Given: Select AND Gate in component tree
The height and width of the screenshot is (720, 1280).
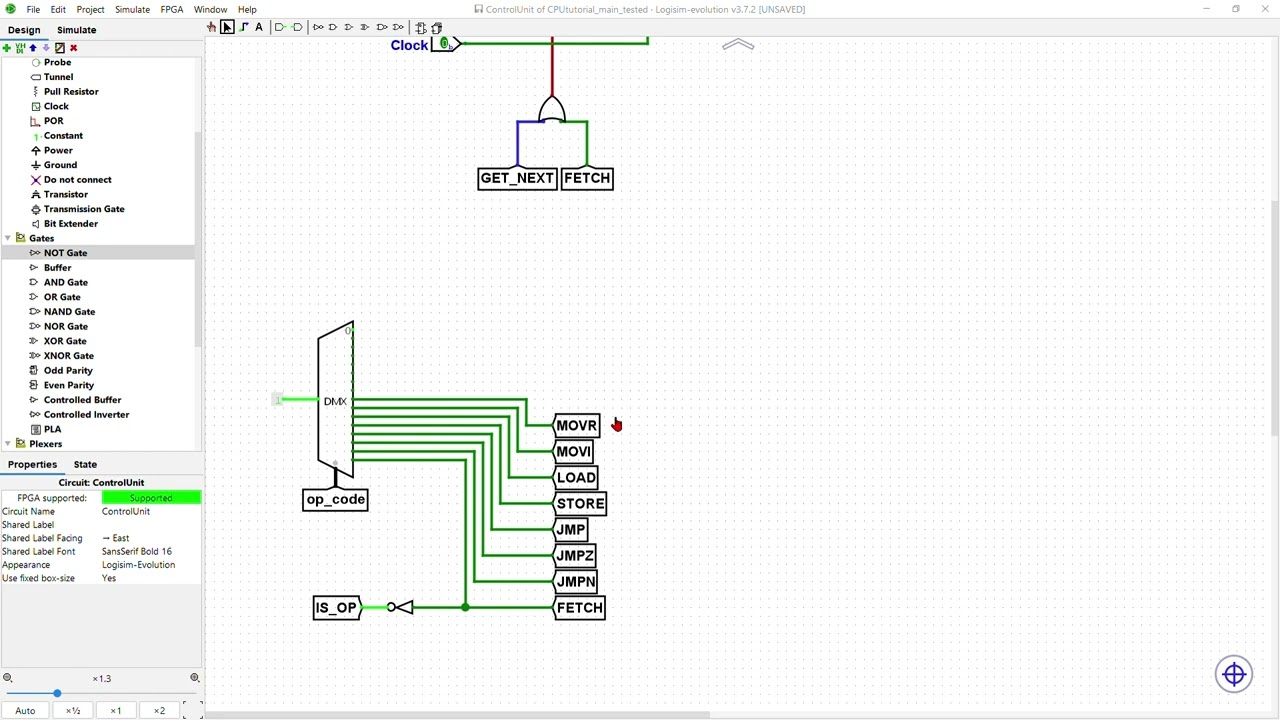Looking at the screenshot, I should pyautogui.click(x=66, y=282).
